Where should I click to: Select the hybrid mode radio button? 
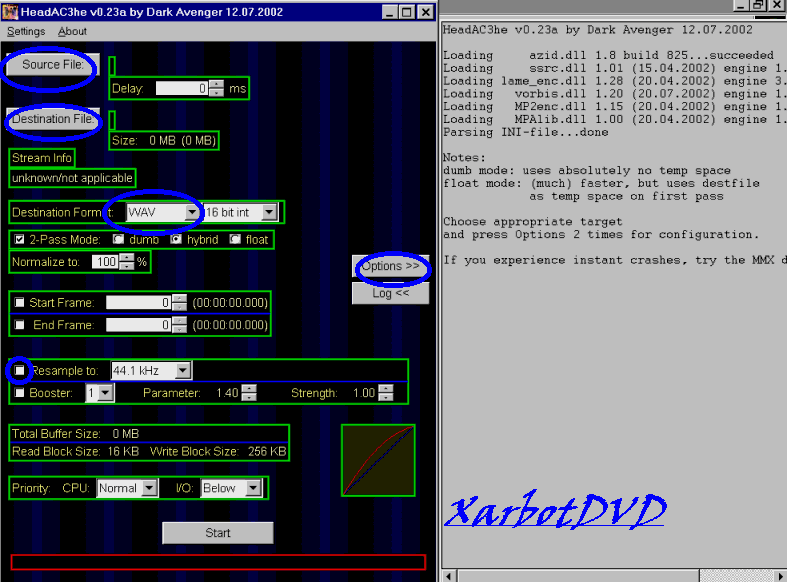tap(175, 239)
